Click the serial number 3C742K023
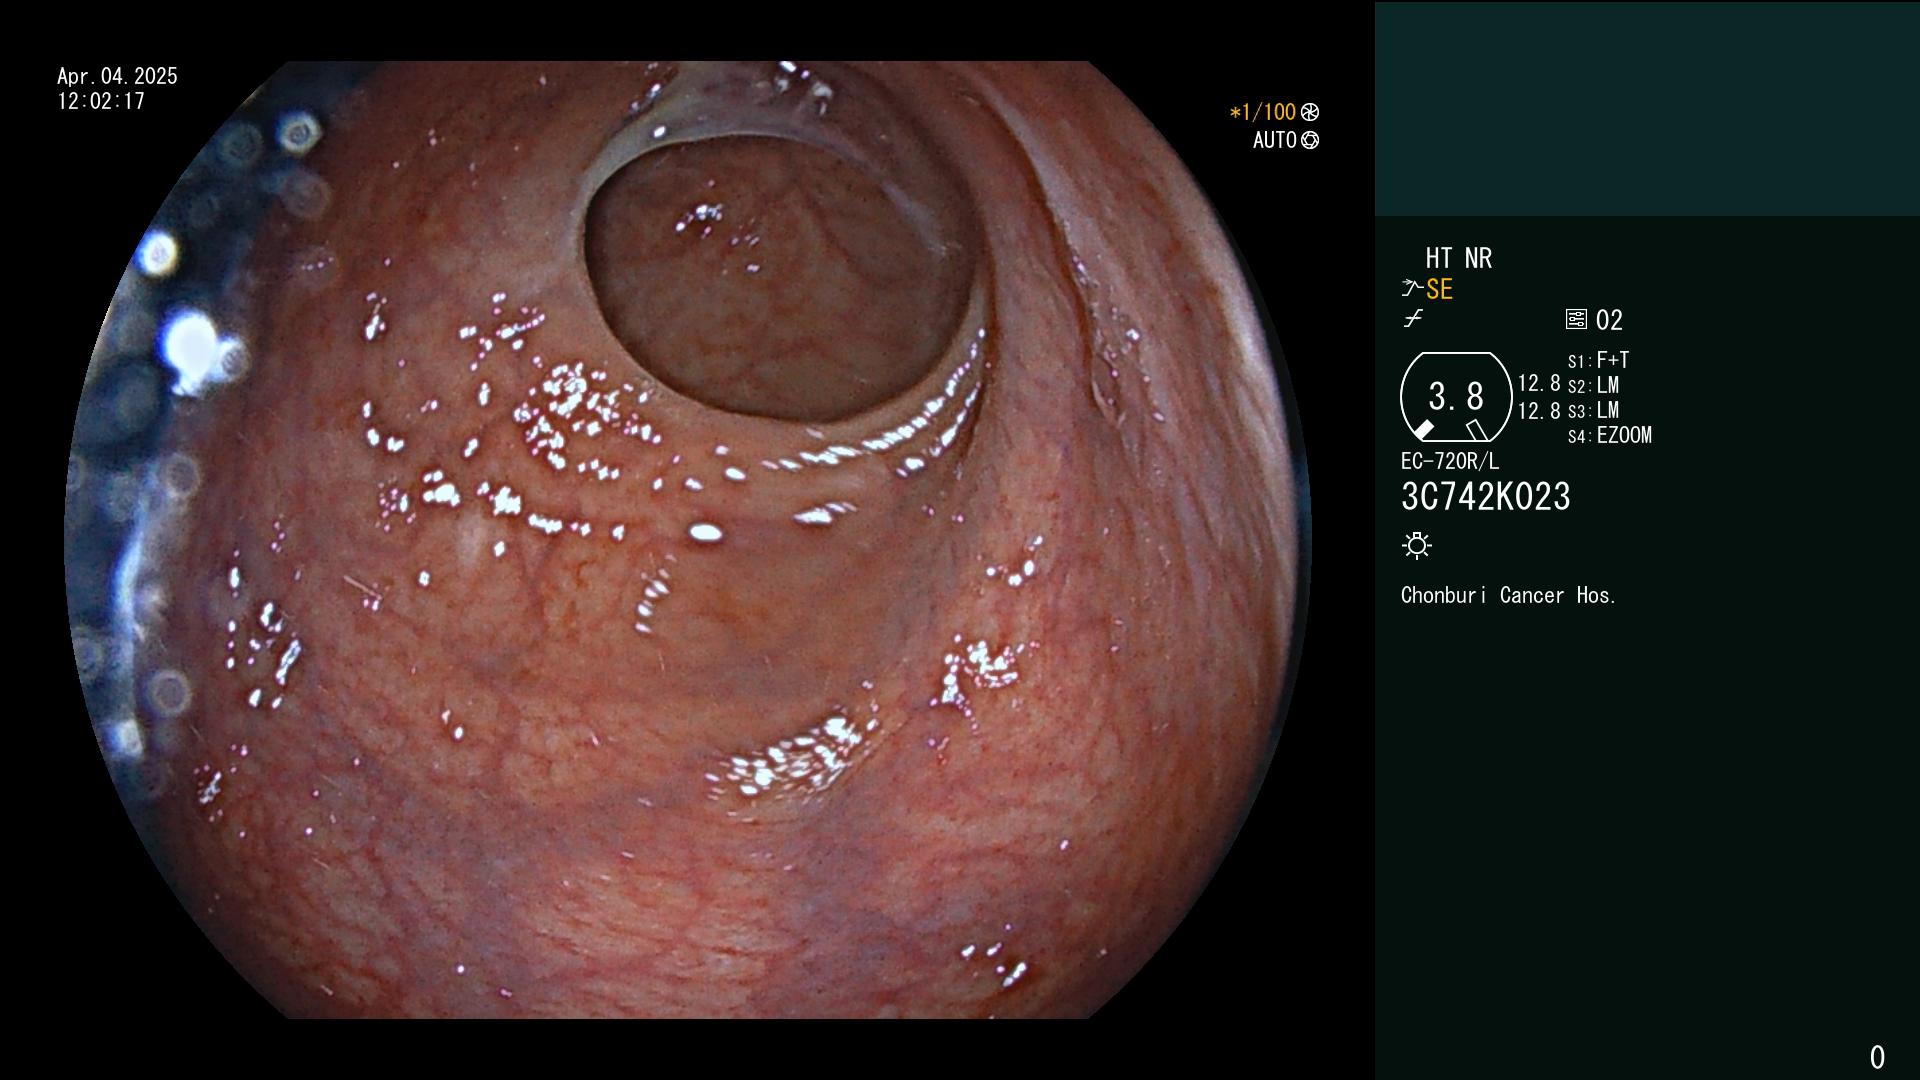The width and height of the screenshot is (1920, 1080). click(x=1486, y=497)
